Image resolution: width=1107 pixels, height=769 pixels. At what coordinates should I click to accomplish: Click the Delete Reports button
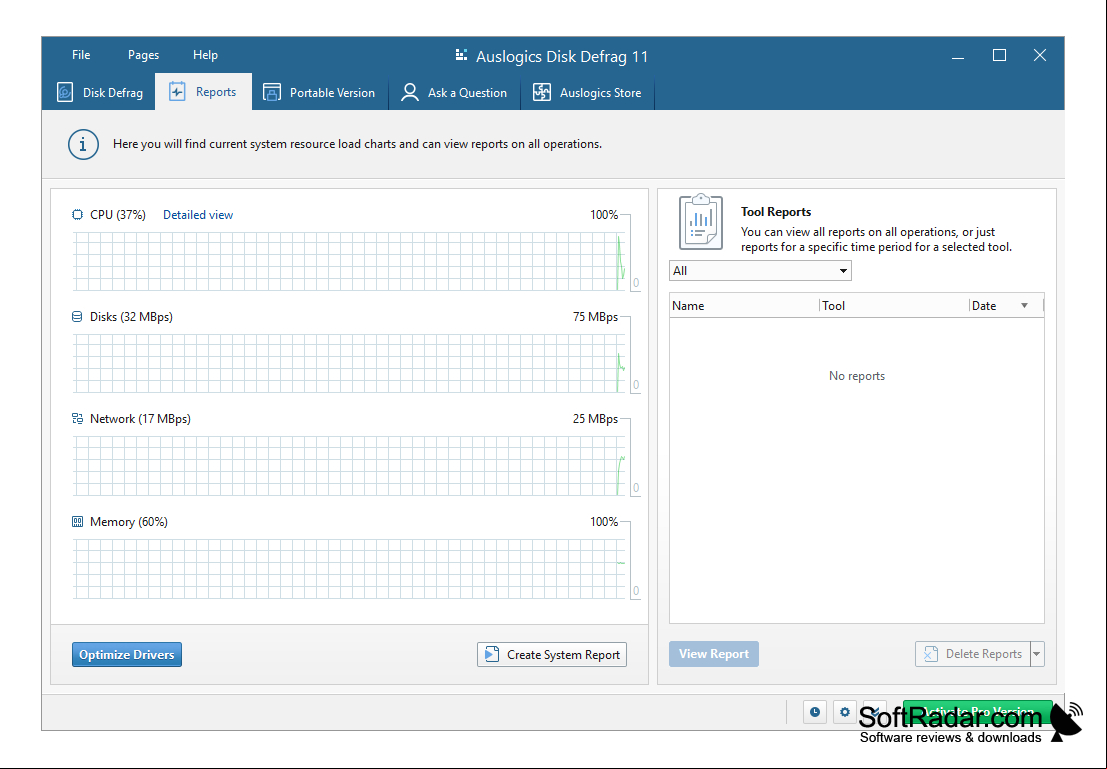pyautogui.click(x=973, y=654)
